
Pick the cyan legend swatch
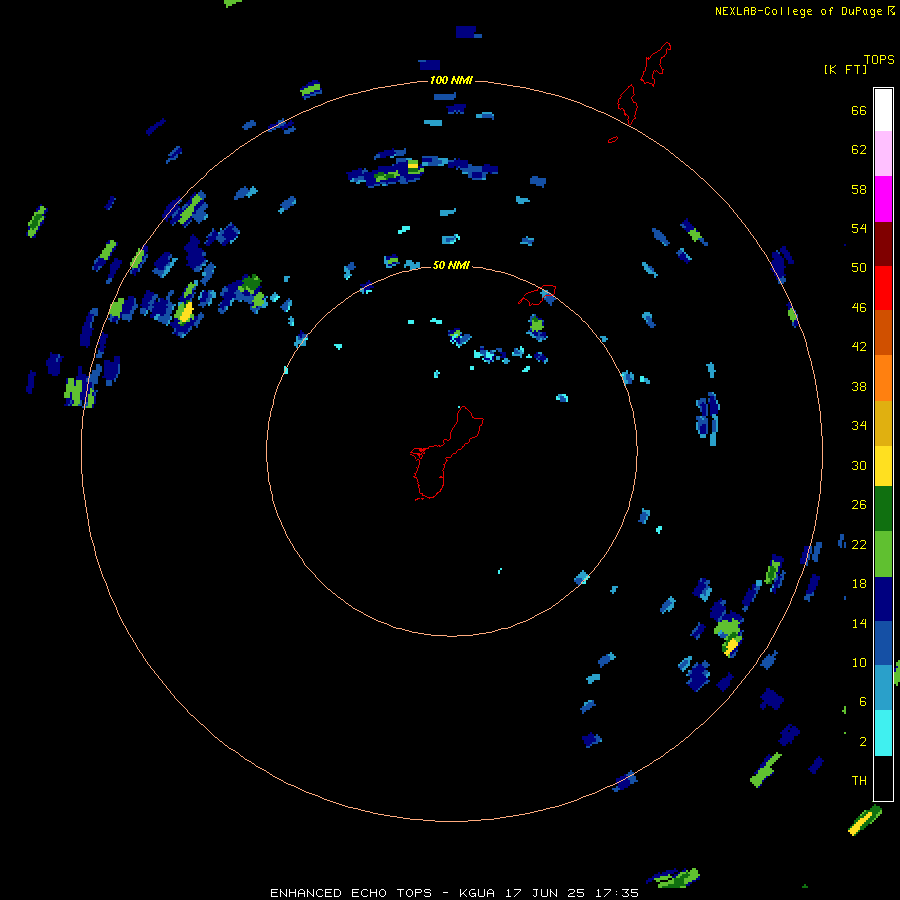tap(883, 733)
